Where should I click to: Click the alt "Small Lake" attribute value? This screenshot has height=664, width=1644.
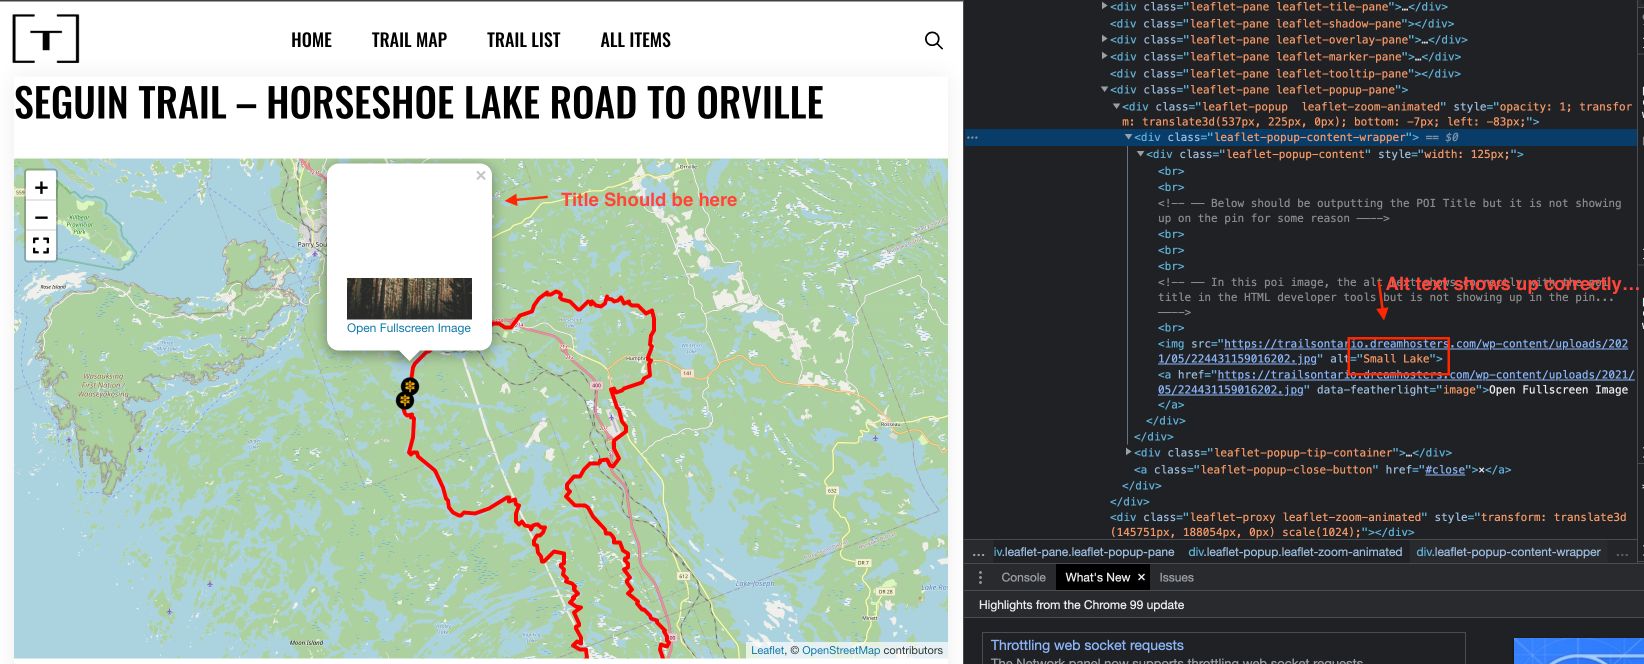1396,358
